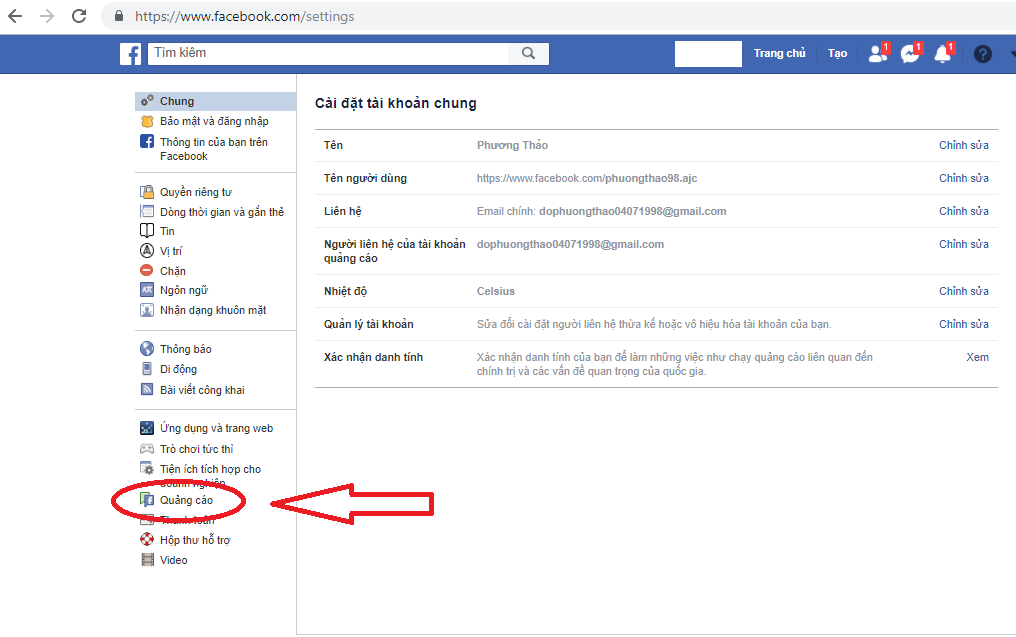Click the feed icon for public posts
The image size is (1016, 637).
coord(147,389)
